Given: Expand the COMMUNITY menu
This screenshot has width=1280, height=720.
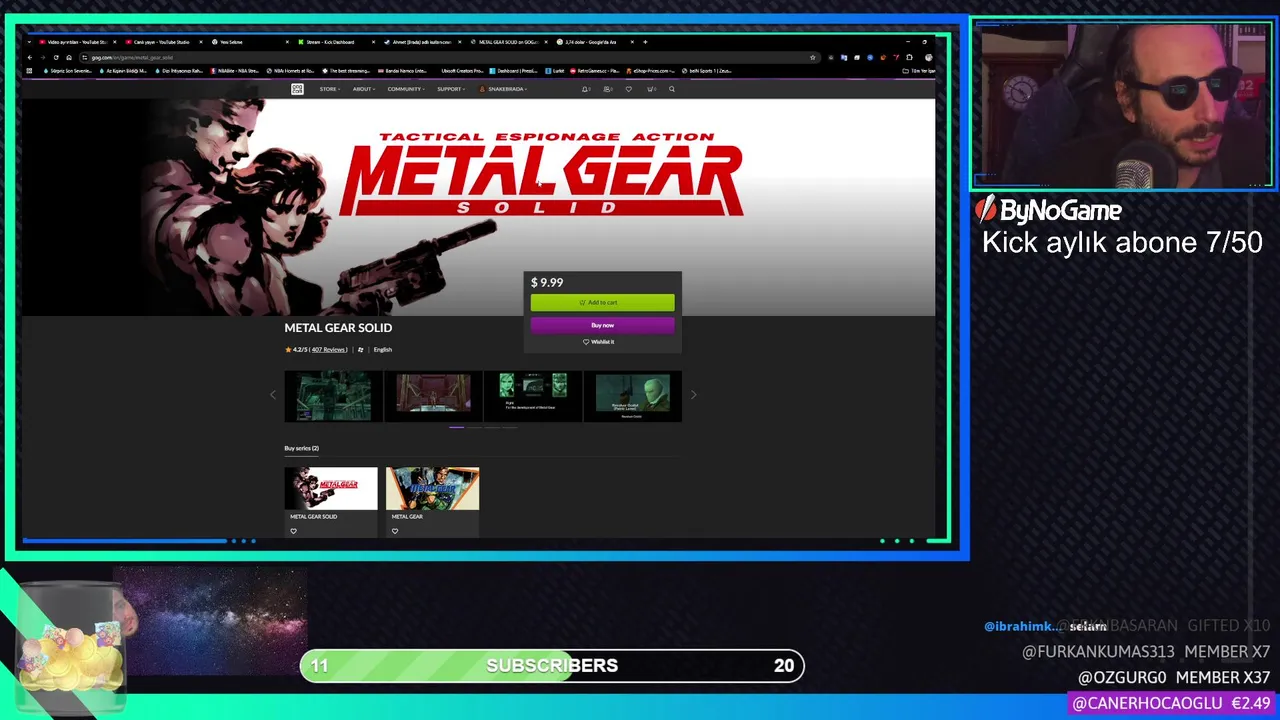Looking at the screenshot, I should click(406, 89).
